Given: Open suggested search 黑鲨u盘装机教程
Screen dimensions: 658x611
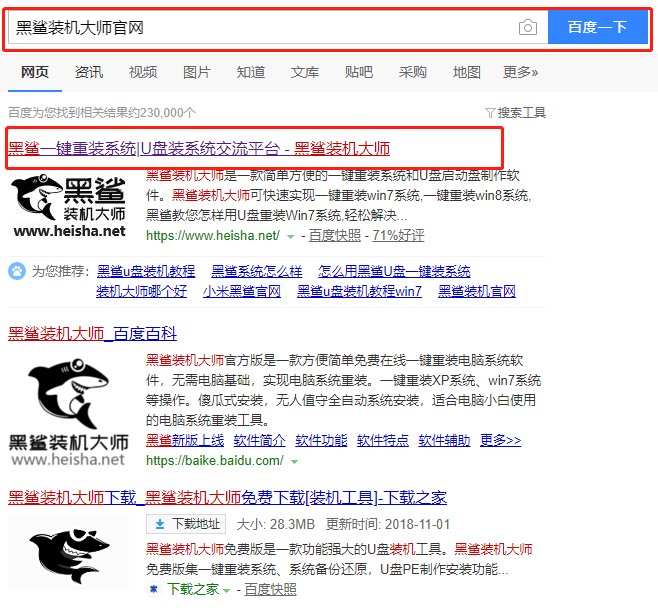Looking at the screenshot, I should (146, 272).
